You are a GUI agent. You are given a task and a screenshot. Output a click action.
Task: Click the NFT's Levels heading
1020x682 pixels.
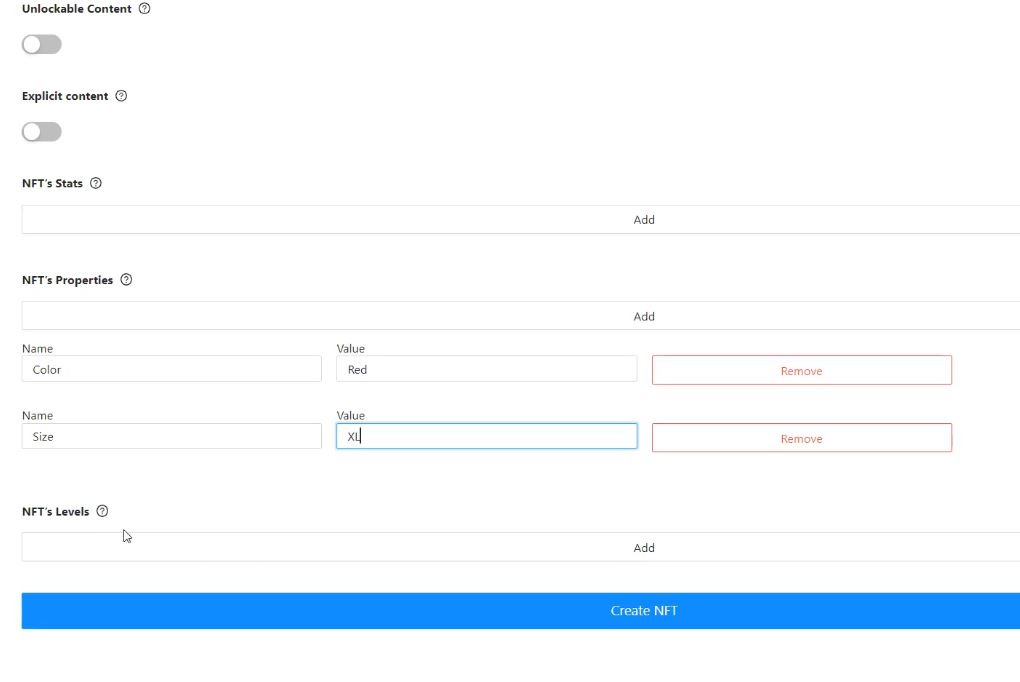(55, 512)
